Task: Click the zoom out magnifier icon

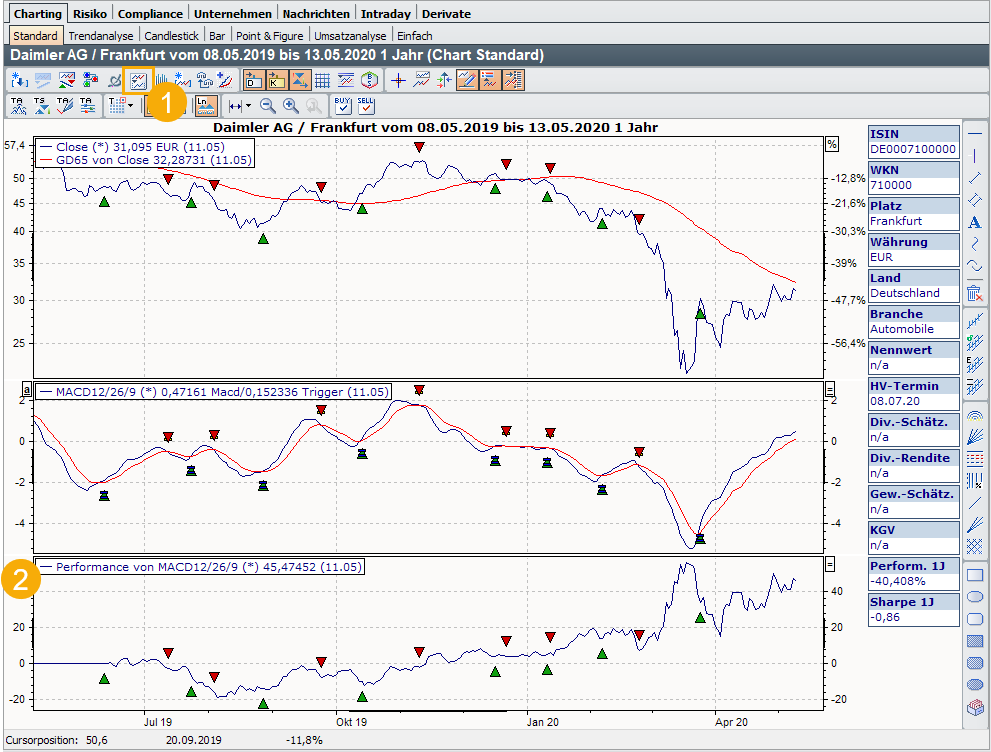Action: coord(268,105)
